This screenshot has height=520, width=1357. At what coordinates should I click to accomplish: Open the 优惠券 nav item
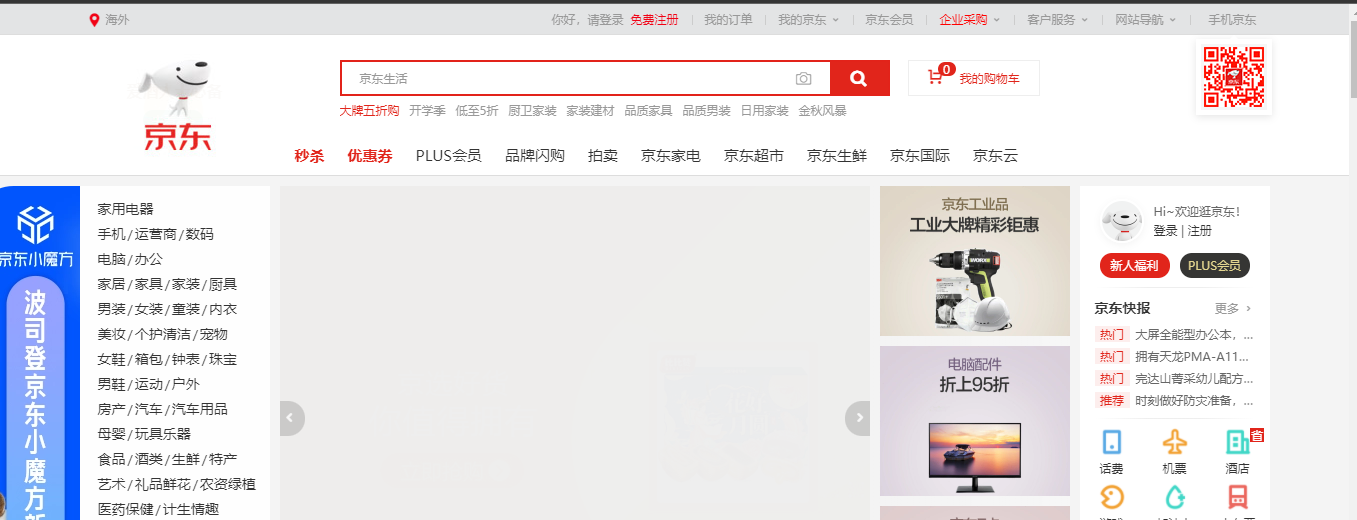pyautogui.click(x=370, y=156)
